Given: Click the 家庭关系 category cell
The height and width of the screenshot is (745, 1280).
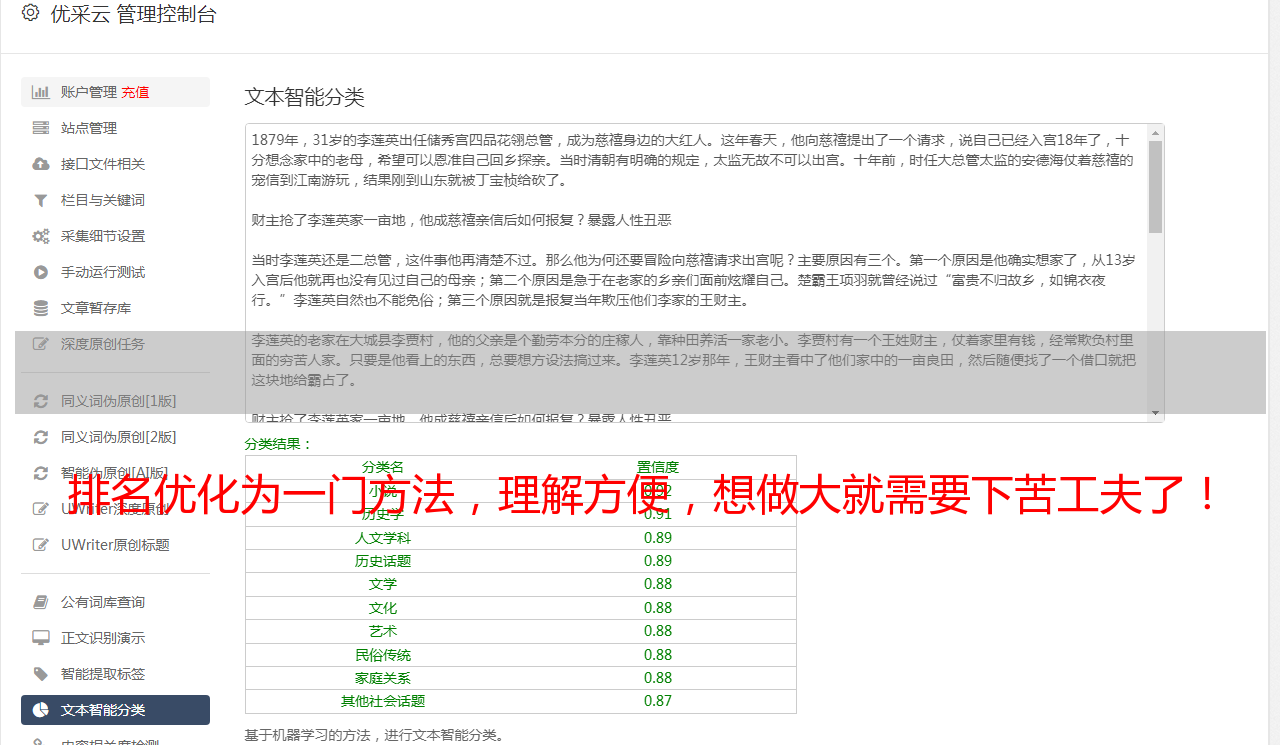Looking at the screenshot, I should coord(383,678).
